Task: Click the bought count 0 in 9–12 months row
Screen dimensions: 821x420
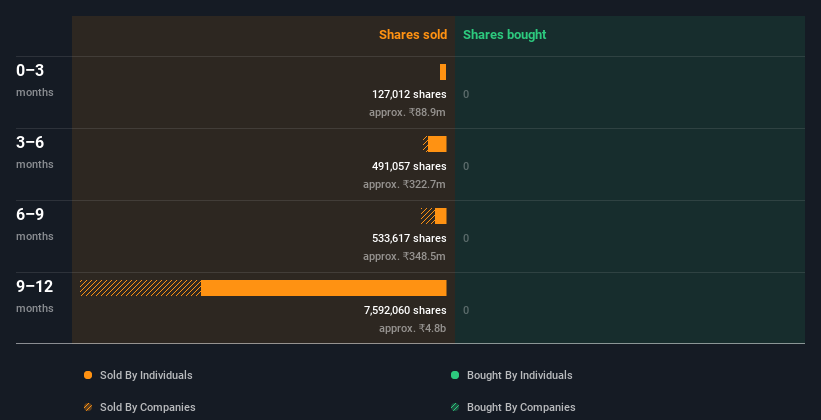Action: (466, 311)
